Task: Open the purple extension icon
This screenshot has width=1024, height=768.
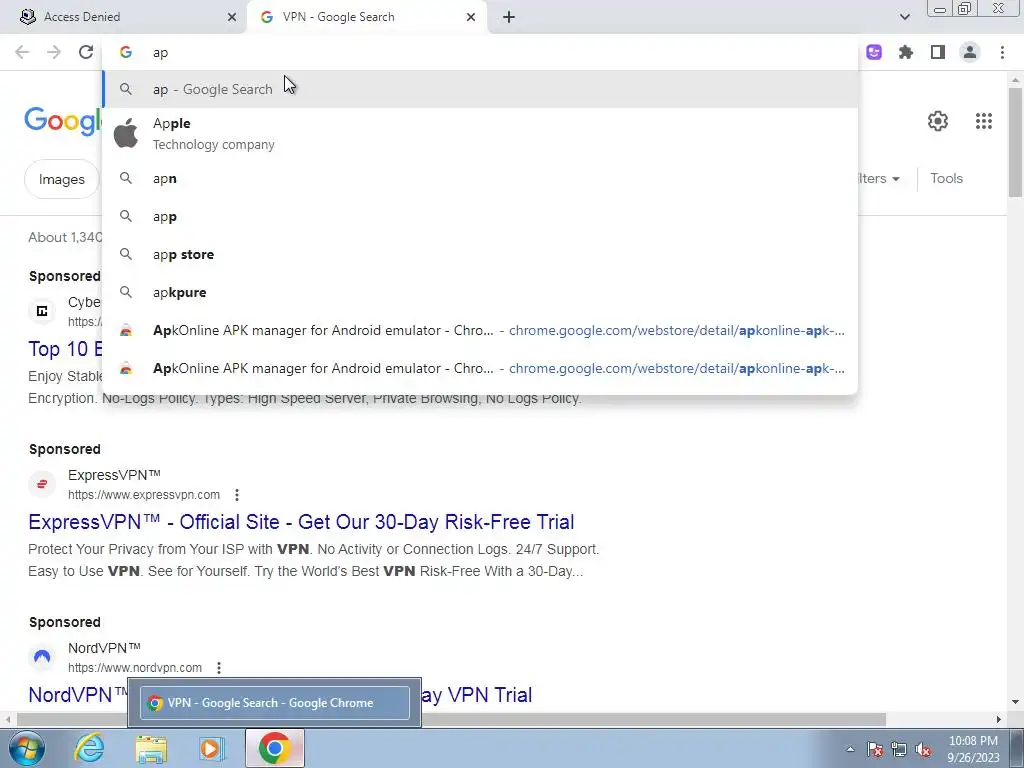Action: click(x=874, y=52)
